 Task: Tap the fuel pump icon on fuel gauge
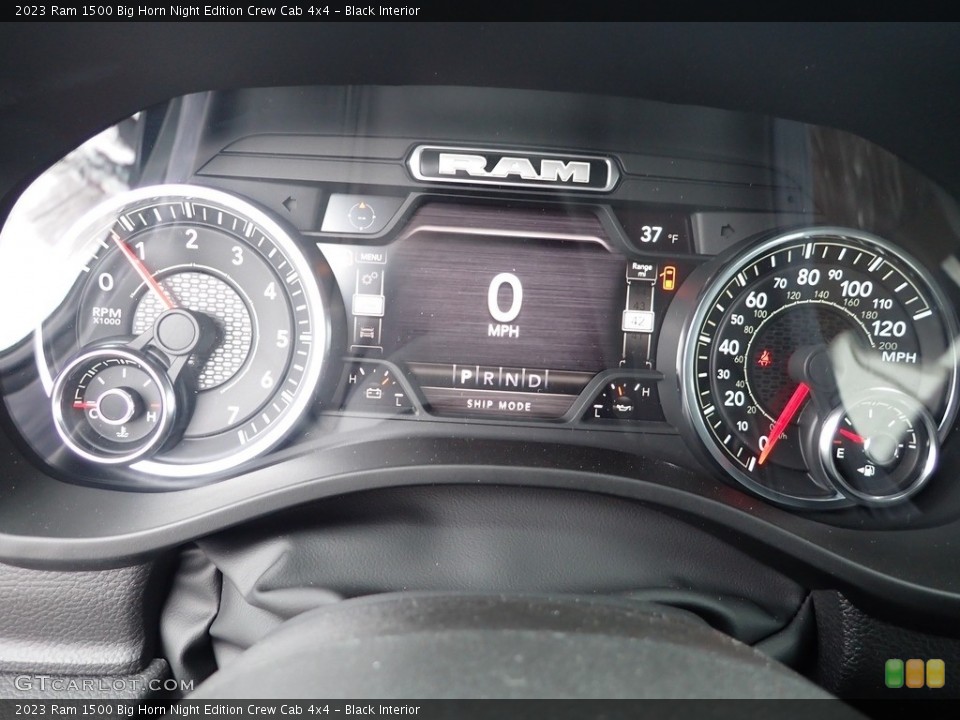866,470
